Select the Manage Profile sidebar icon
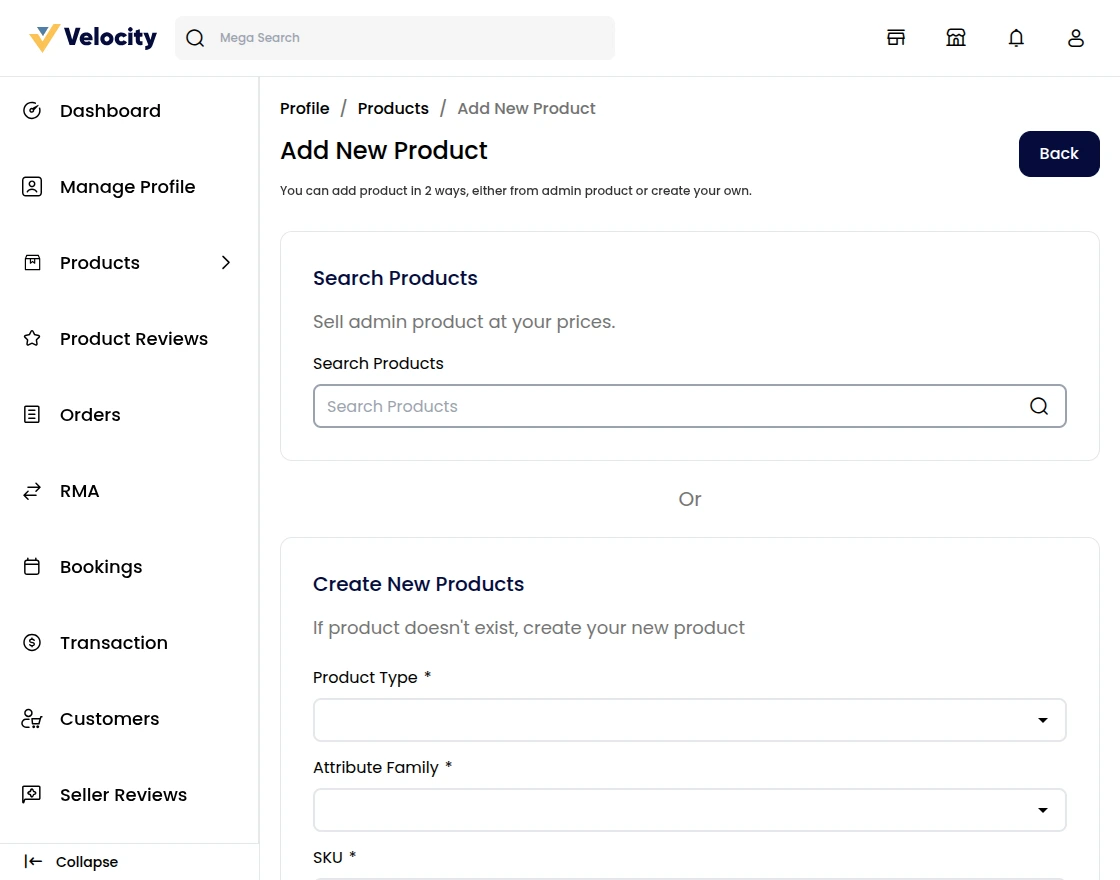Viewport: 1120px width, 880px height. coord(31,186)
